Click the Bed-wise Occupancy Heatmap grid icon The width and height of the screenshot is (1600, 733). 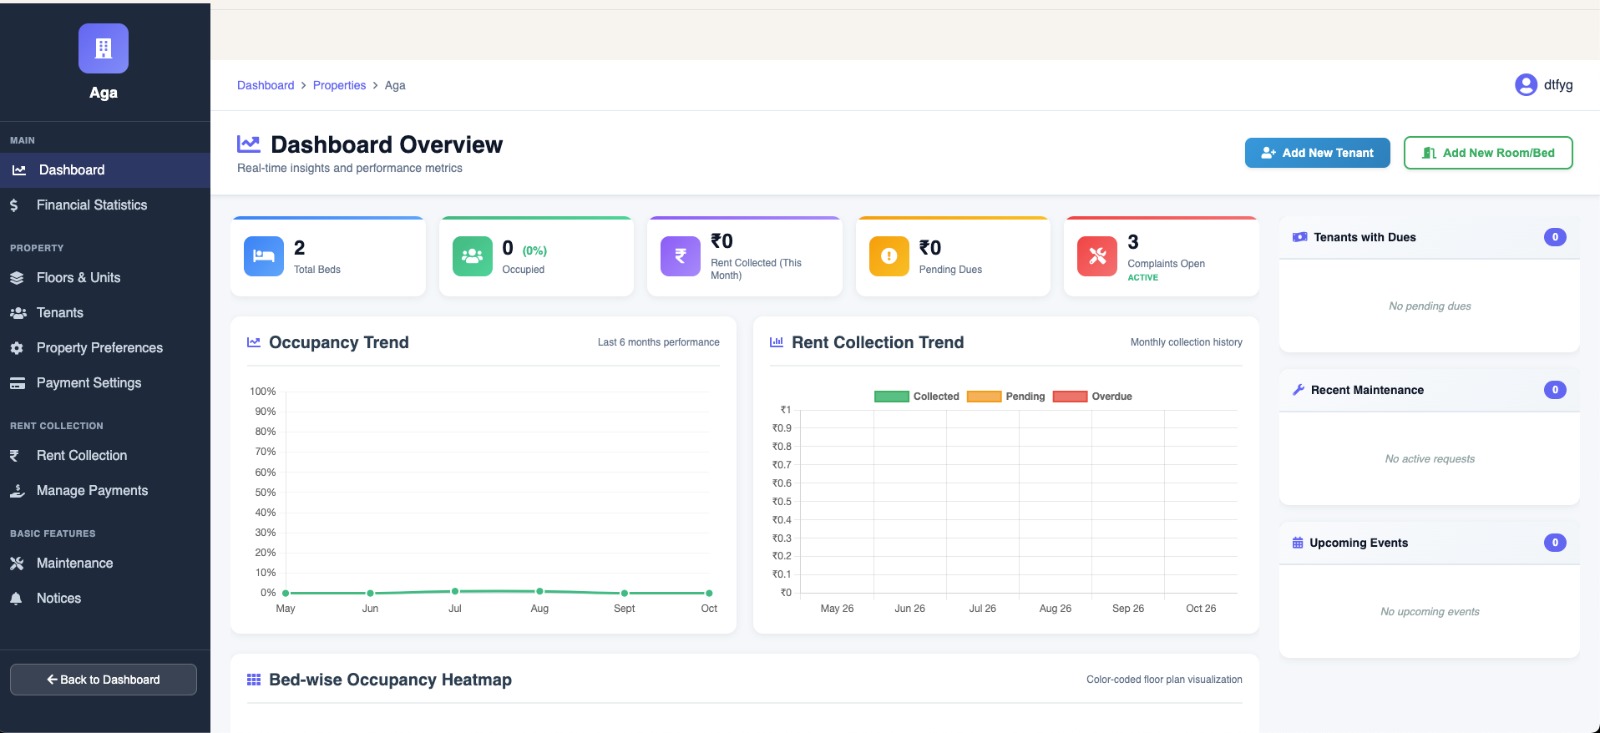coord(254,680)
